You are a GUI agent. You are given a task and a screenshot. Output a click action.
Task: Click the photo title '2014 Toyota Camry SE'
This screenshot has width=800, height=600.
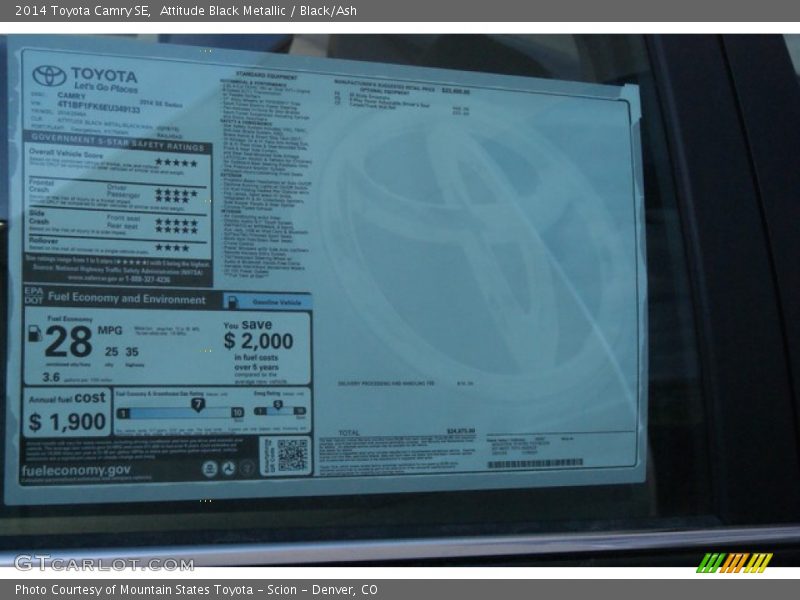pos(82,11)
